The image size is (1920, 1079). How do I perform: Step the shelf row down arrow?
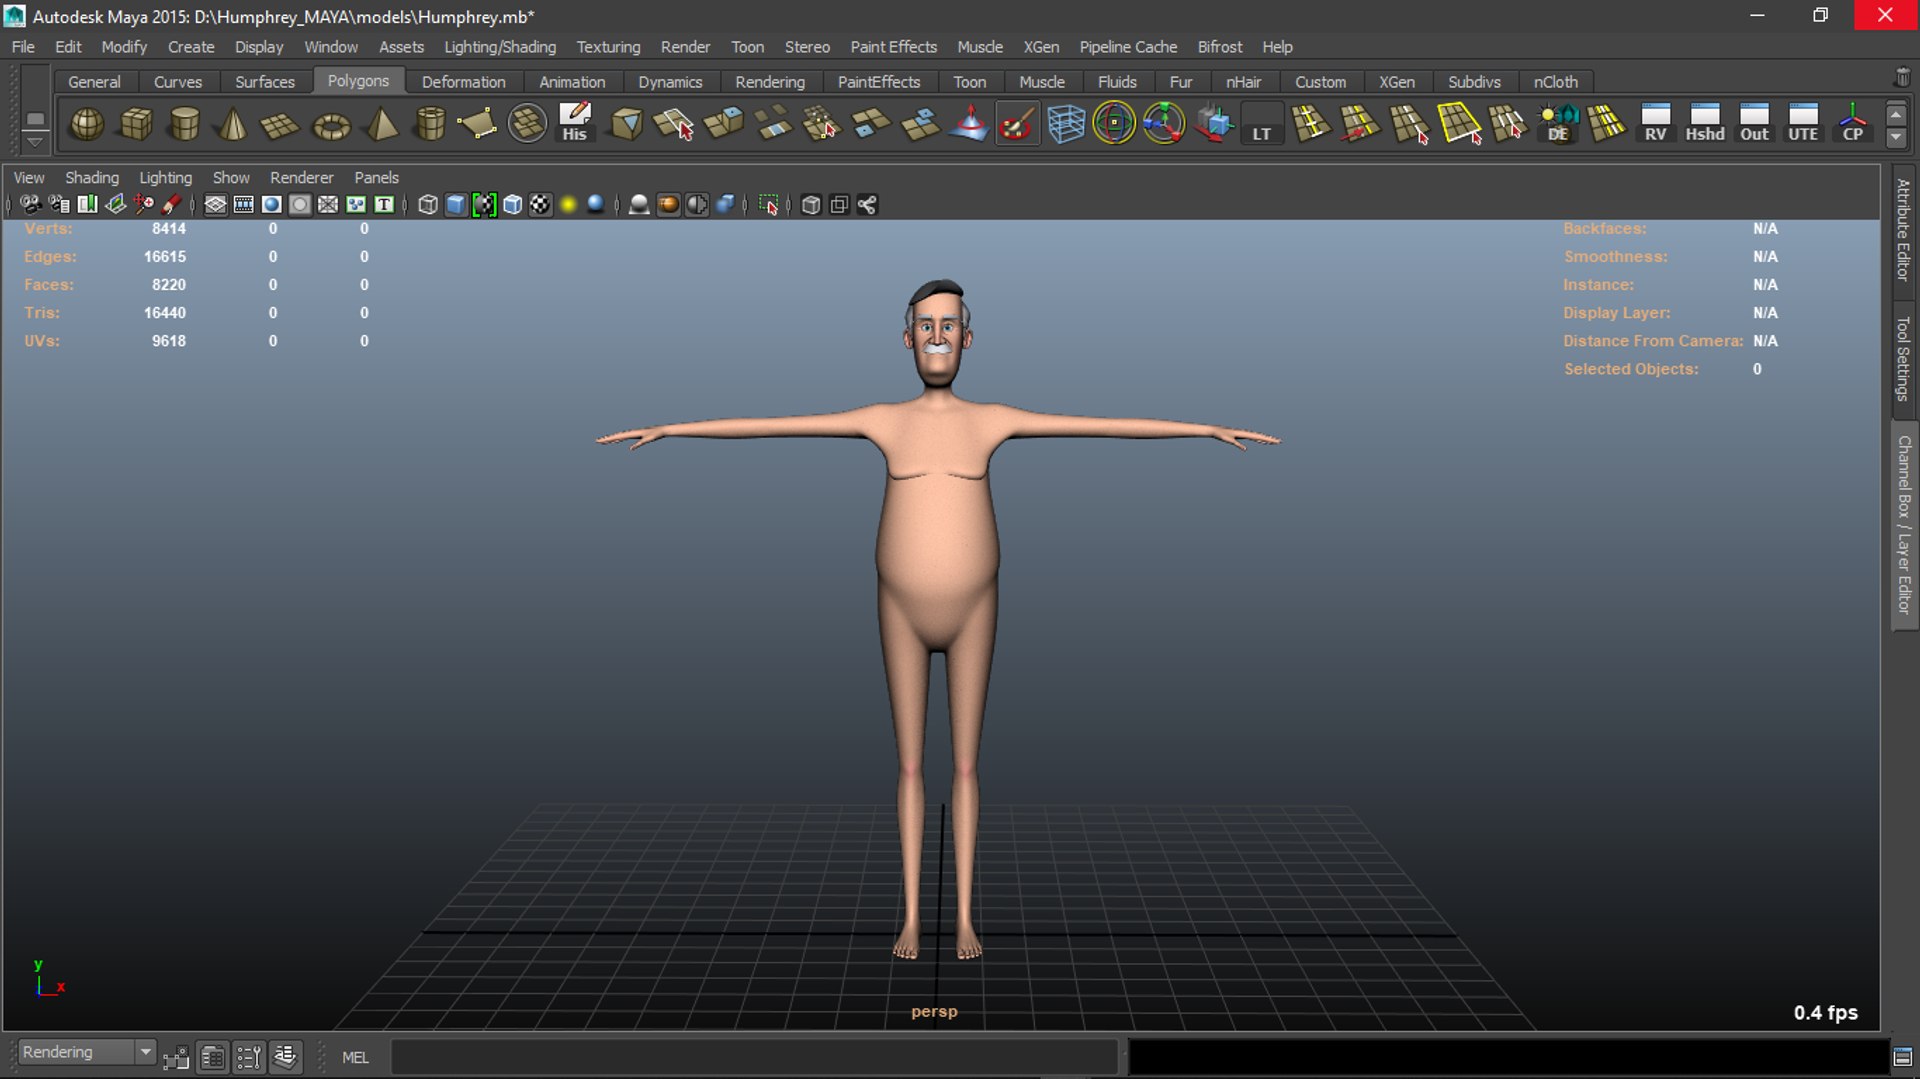pyautogui.click(x=1896, y=137)
